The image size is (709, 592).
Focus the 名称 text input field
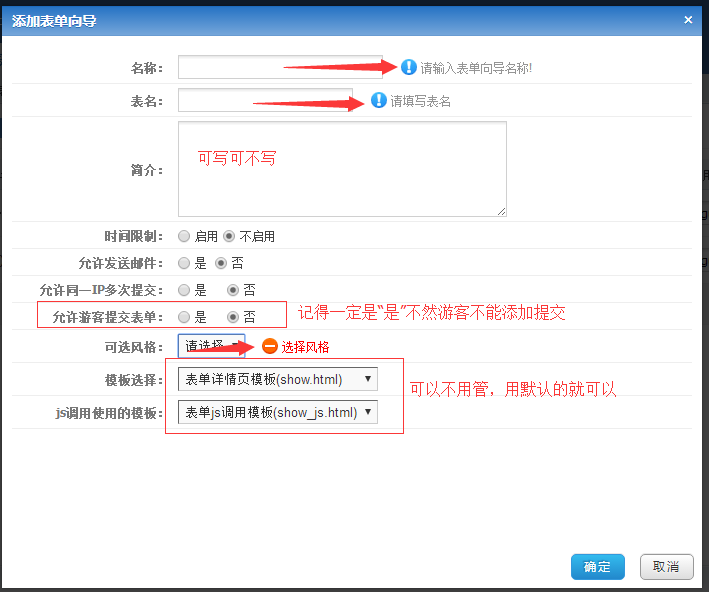[280, 67]
